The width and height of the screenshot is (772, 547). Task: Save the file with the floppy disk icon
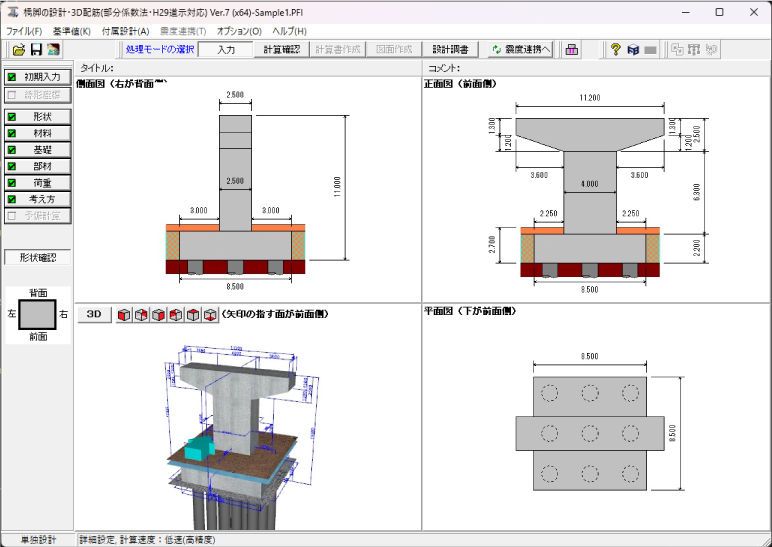coord(36,49)
